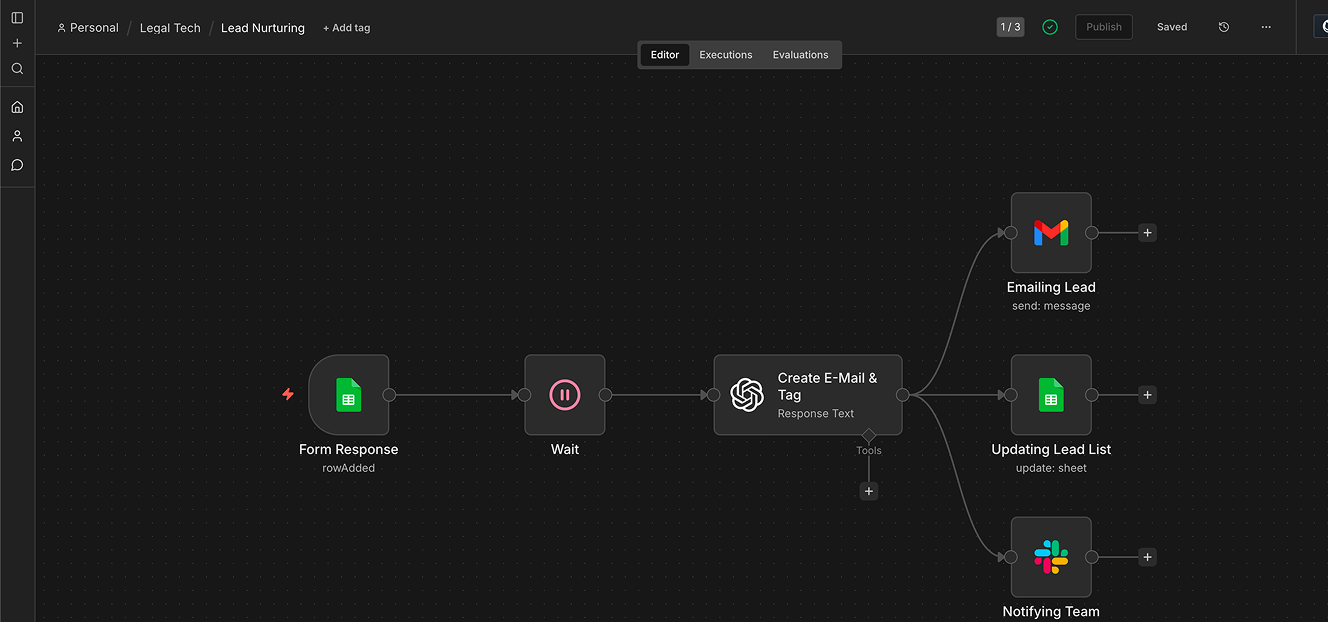Screen dimensions: 1328x622
Task: Open the Gmail Emailing Lead node
Action: [x=1051, y=233]
